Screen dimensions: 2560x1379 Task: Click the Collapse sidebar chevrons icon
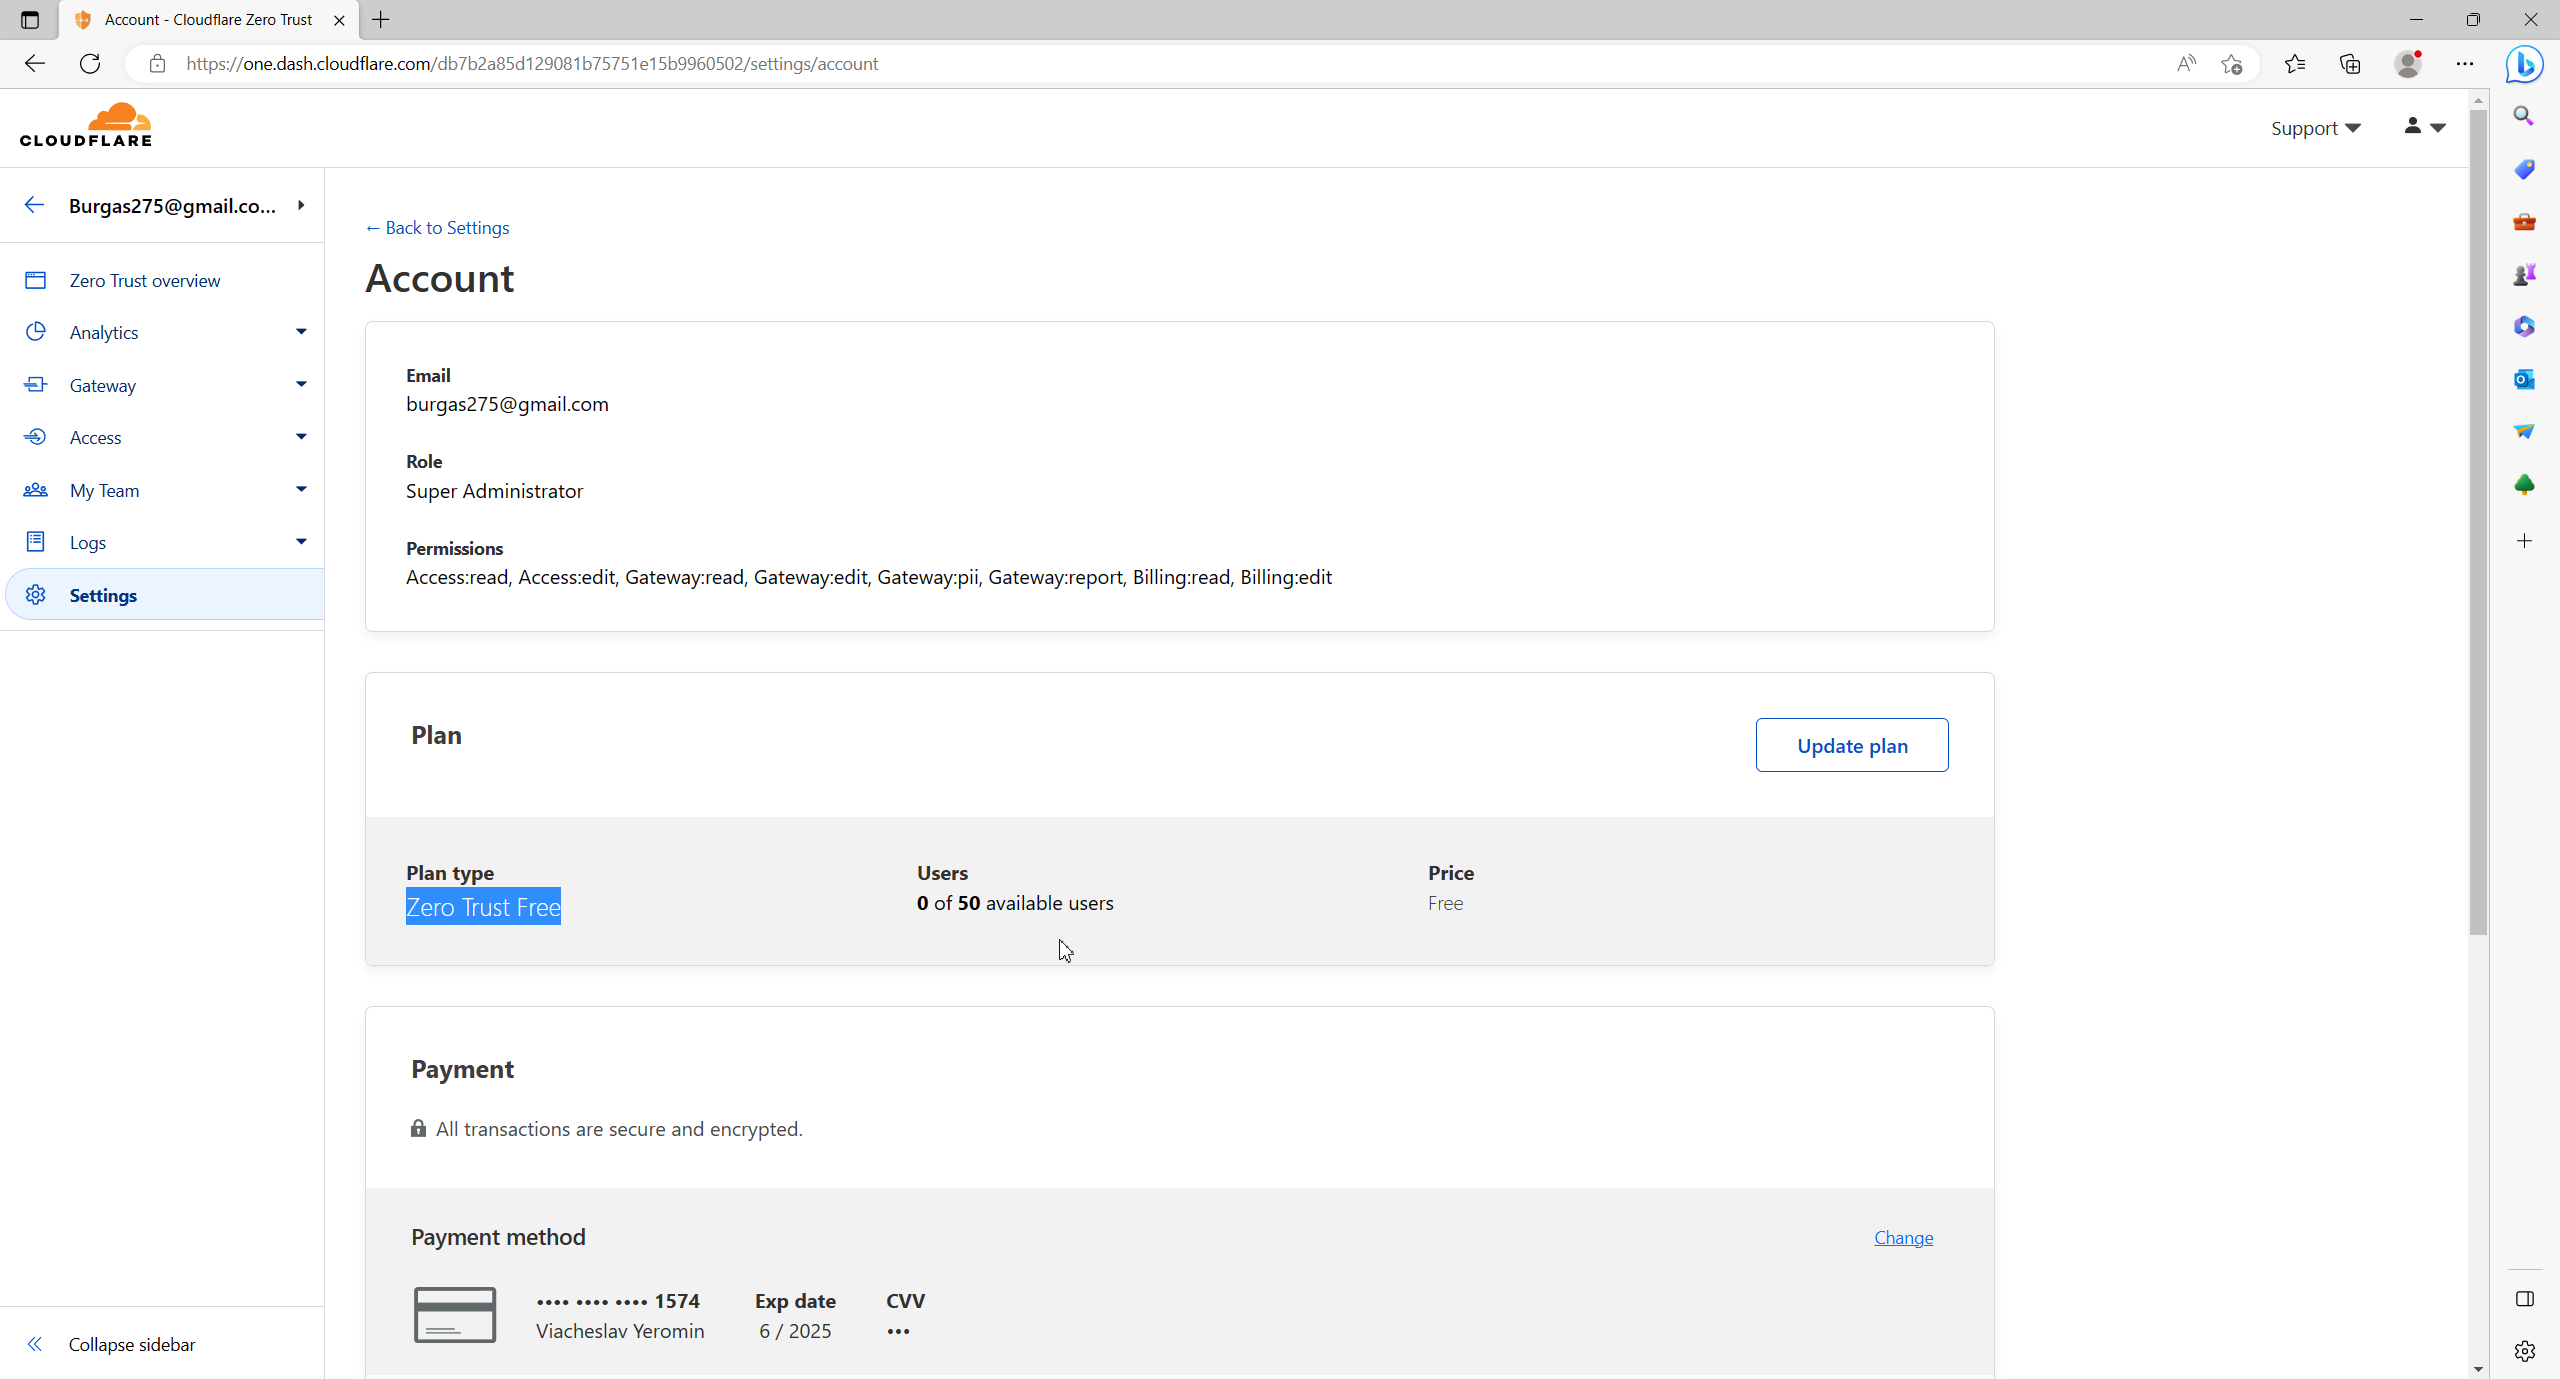35,1344
